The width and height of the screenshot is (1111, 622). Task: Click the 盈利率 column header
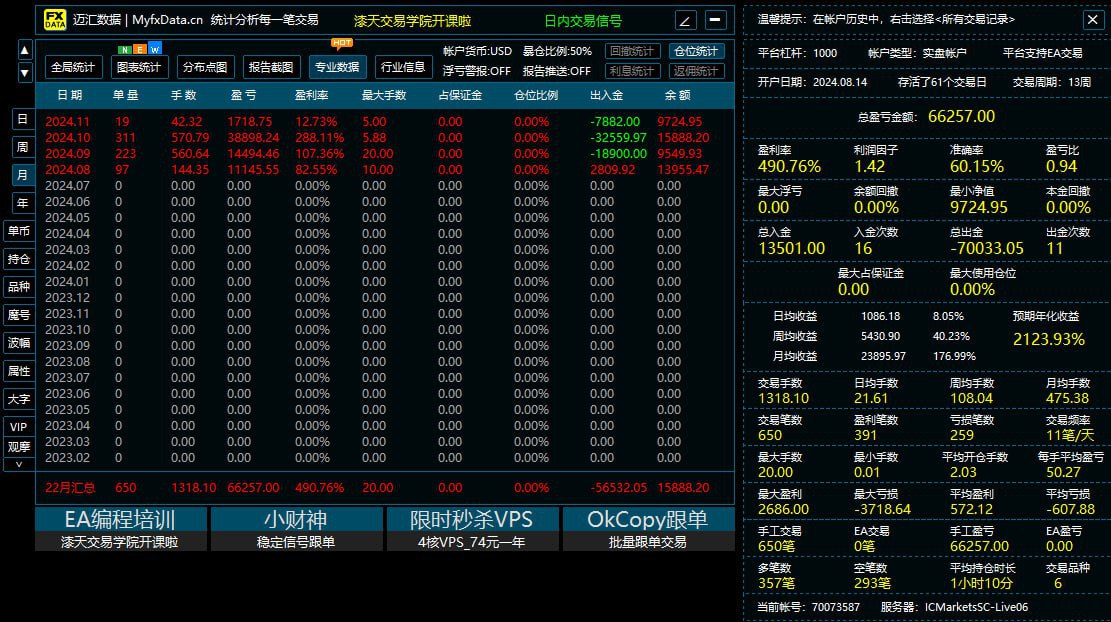312,95
